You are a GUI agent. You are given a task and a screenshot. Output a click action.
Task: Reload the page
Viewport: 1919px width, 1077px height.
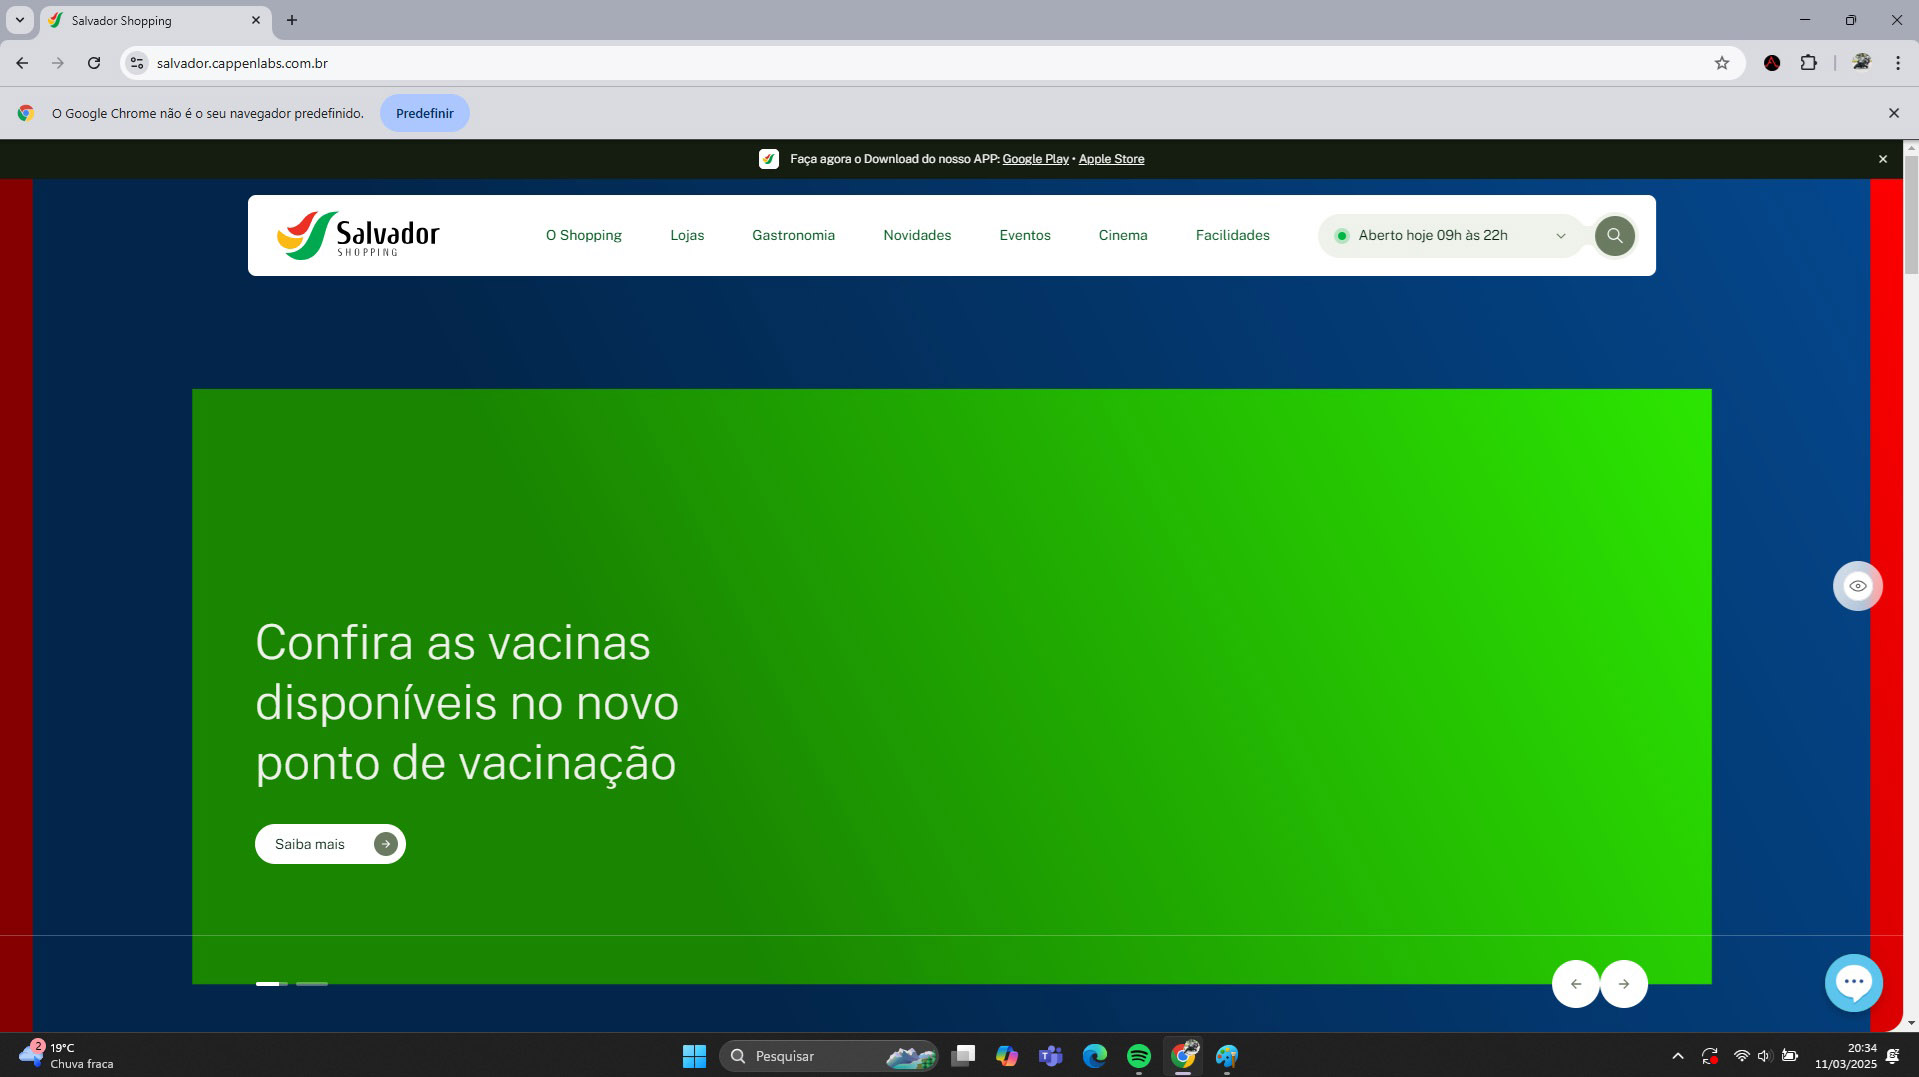94,63
